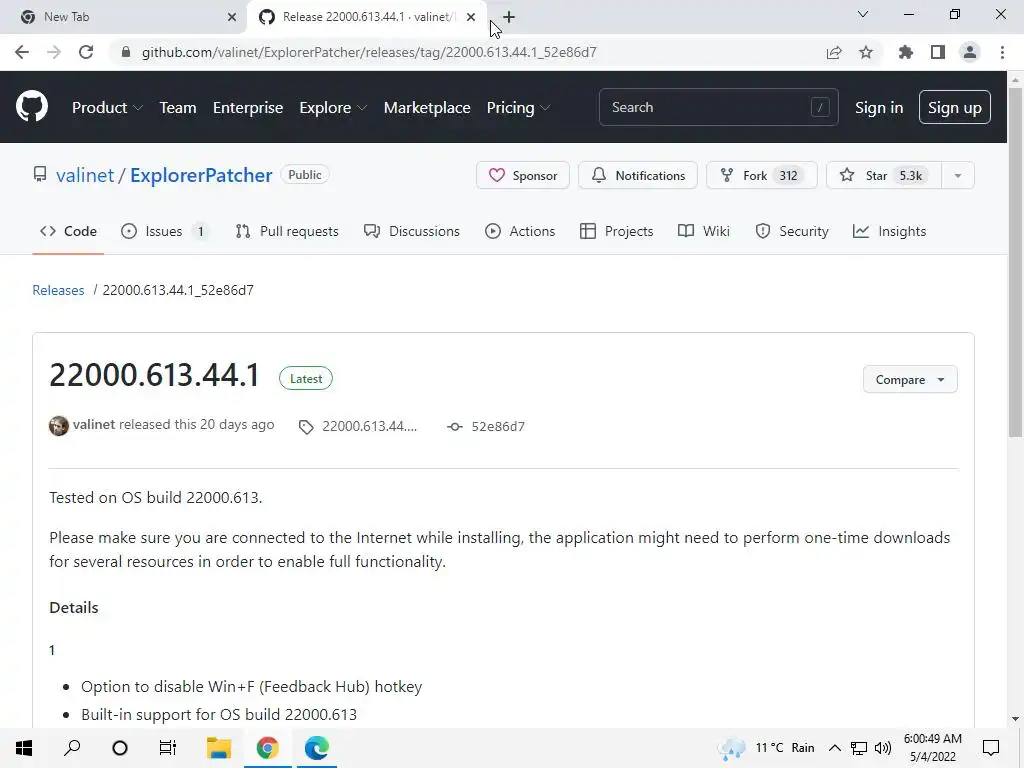Viewport: 1024px width, 768px height.
Task: Open the notification center icon
Action: click(x=991, y=748)
